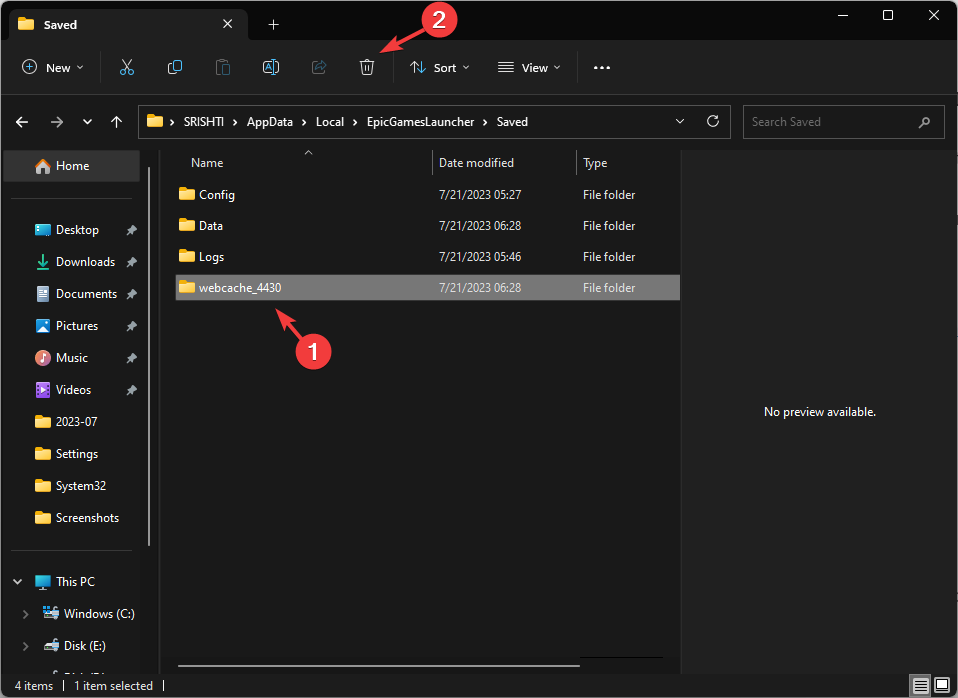Click the Rename icon in toolbar
Viewport: 958px width, 698px height.
271,67
